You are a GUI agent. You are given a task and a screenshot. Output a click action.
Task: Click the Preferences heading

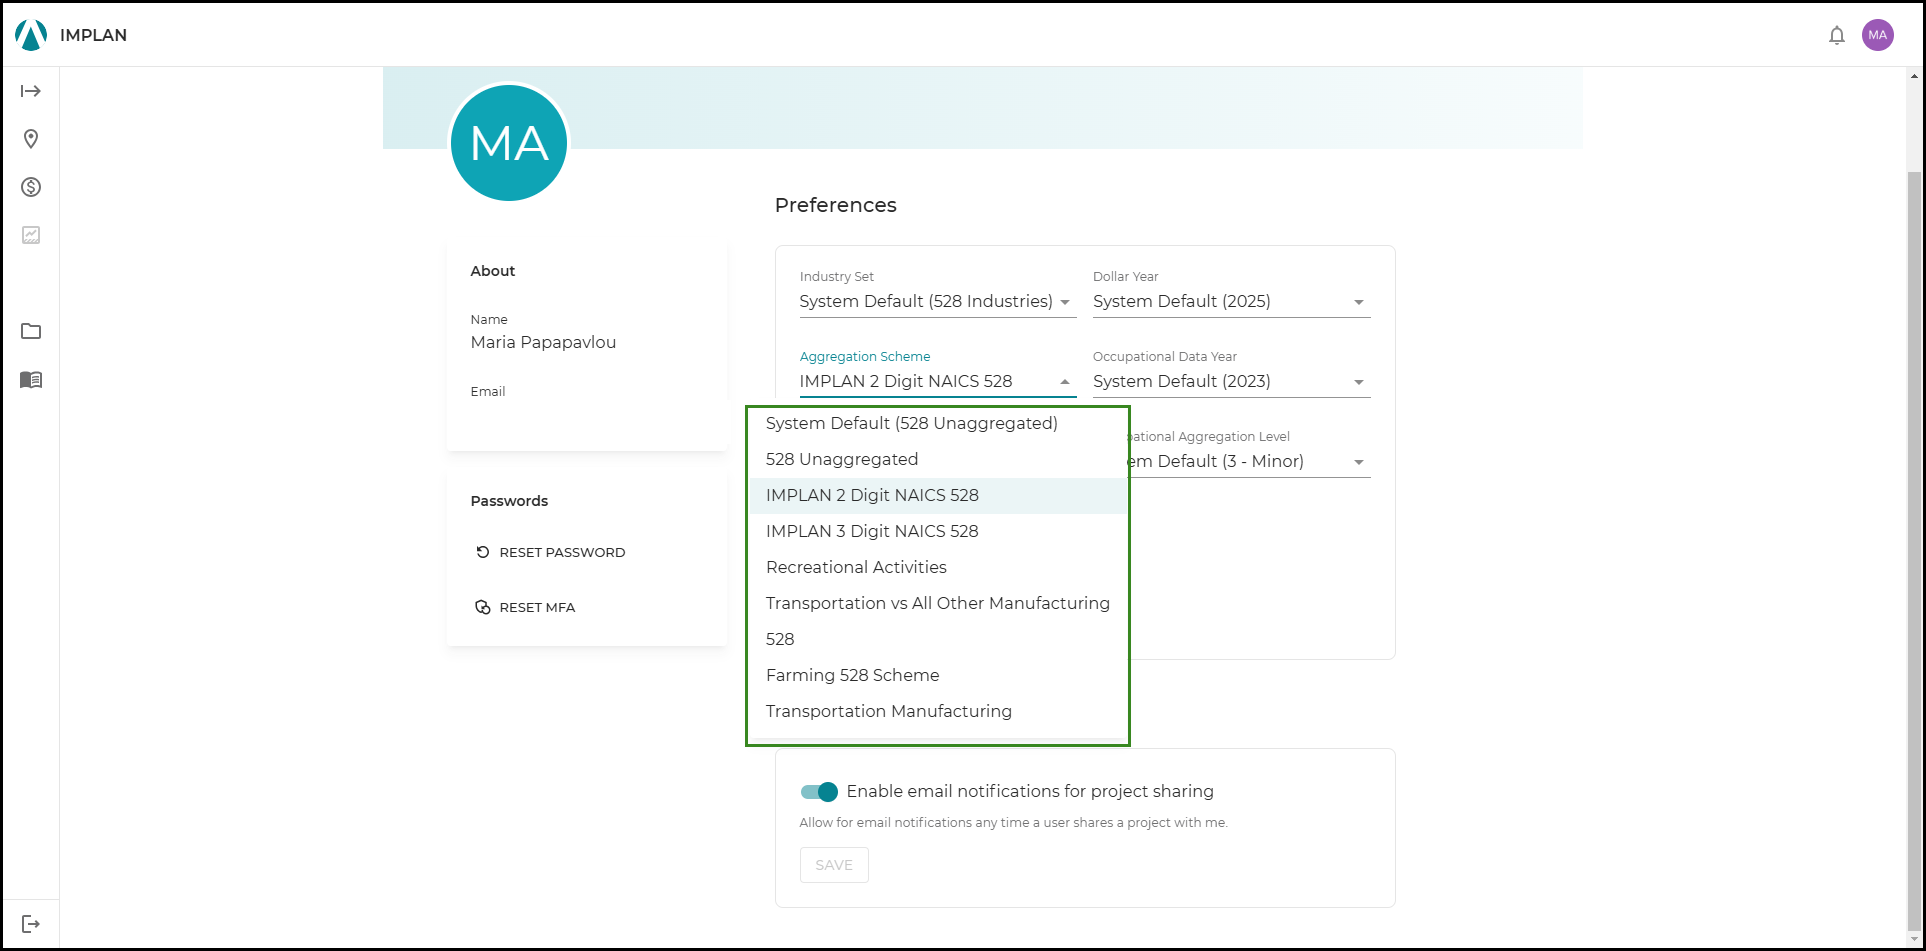tap(836, 205)
